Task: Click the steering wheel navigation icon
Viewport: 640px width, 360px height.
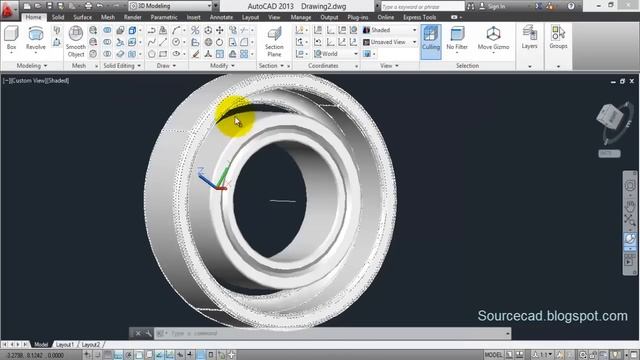Action: [630, 185]
